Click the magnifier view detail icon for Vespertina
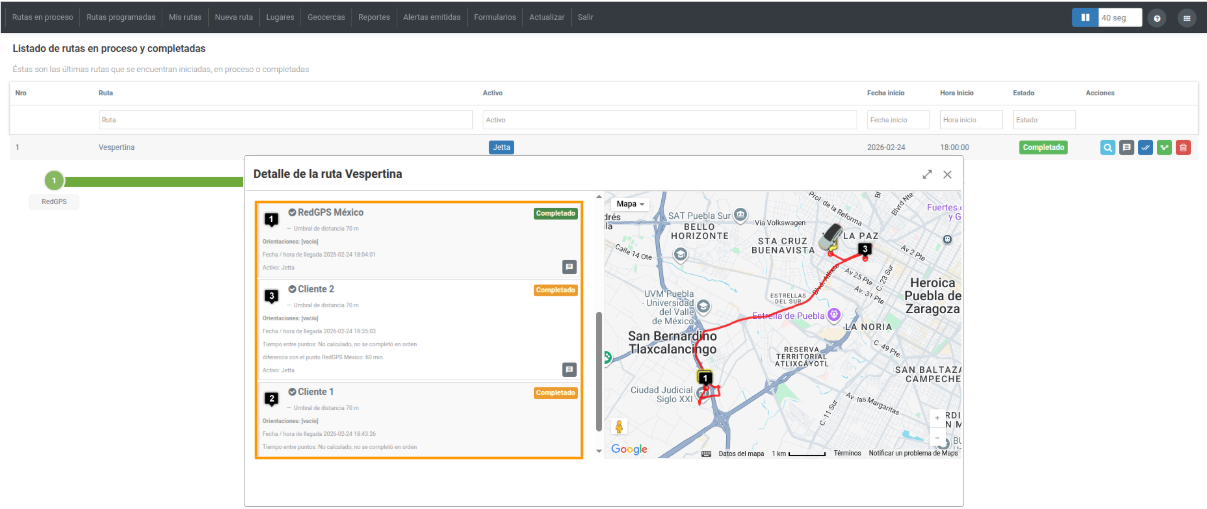1207x509 pixels. tap(1108, 147)
